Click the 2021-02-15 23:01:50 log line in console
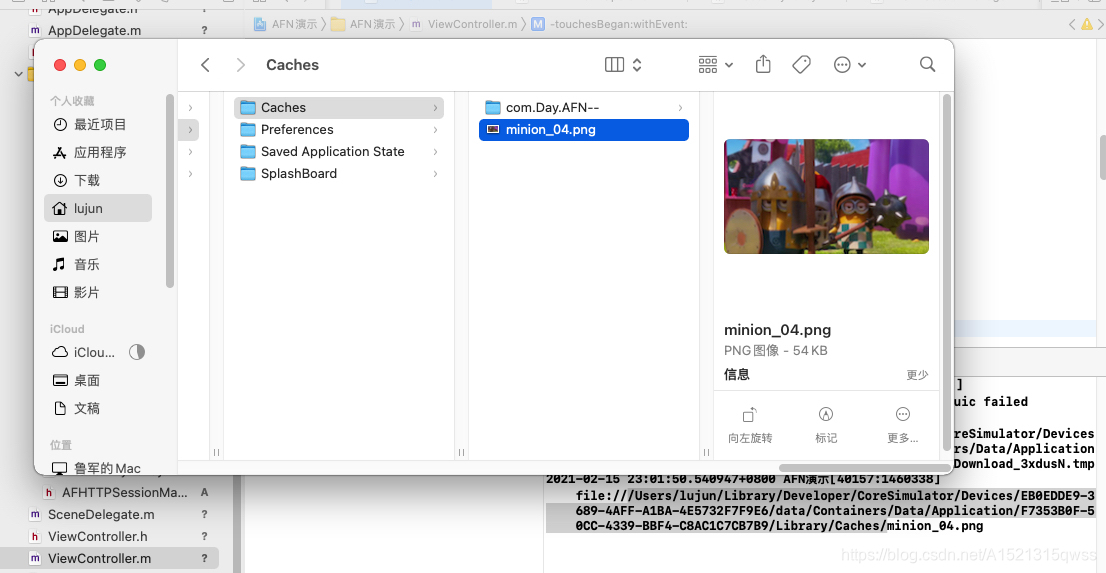Viewport: 1106px width, 573px height. pyautogui.click(x=742, y=480)
